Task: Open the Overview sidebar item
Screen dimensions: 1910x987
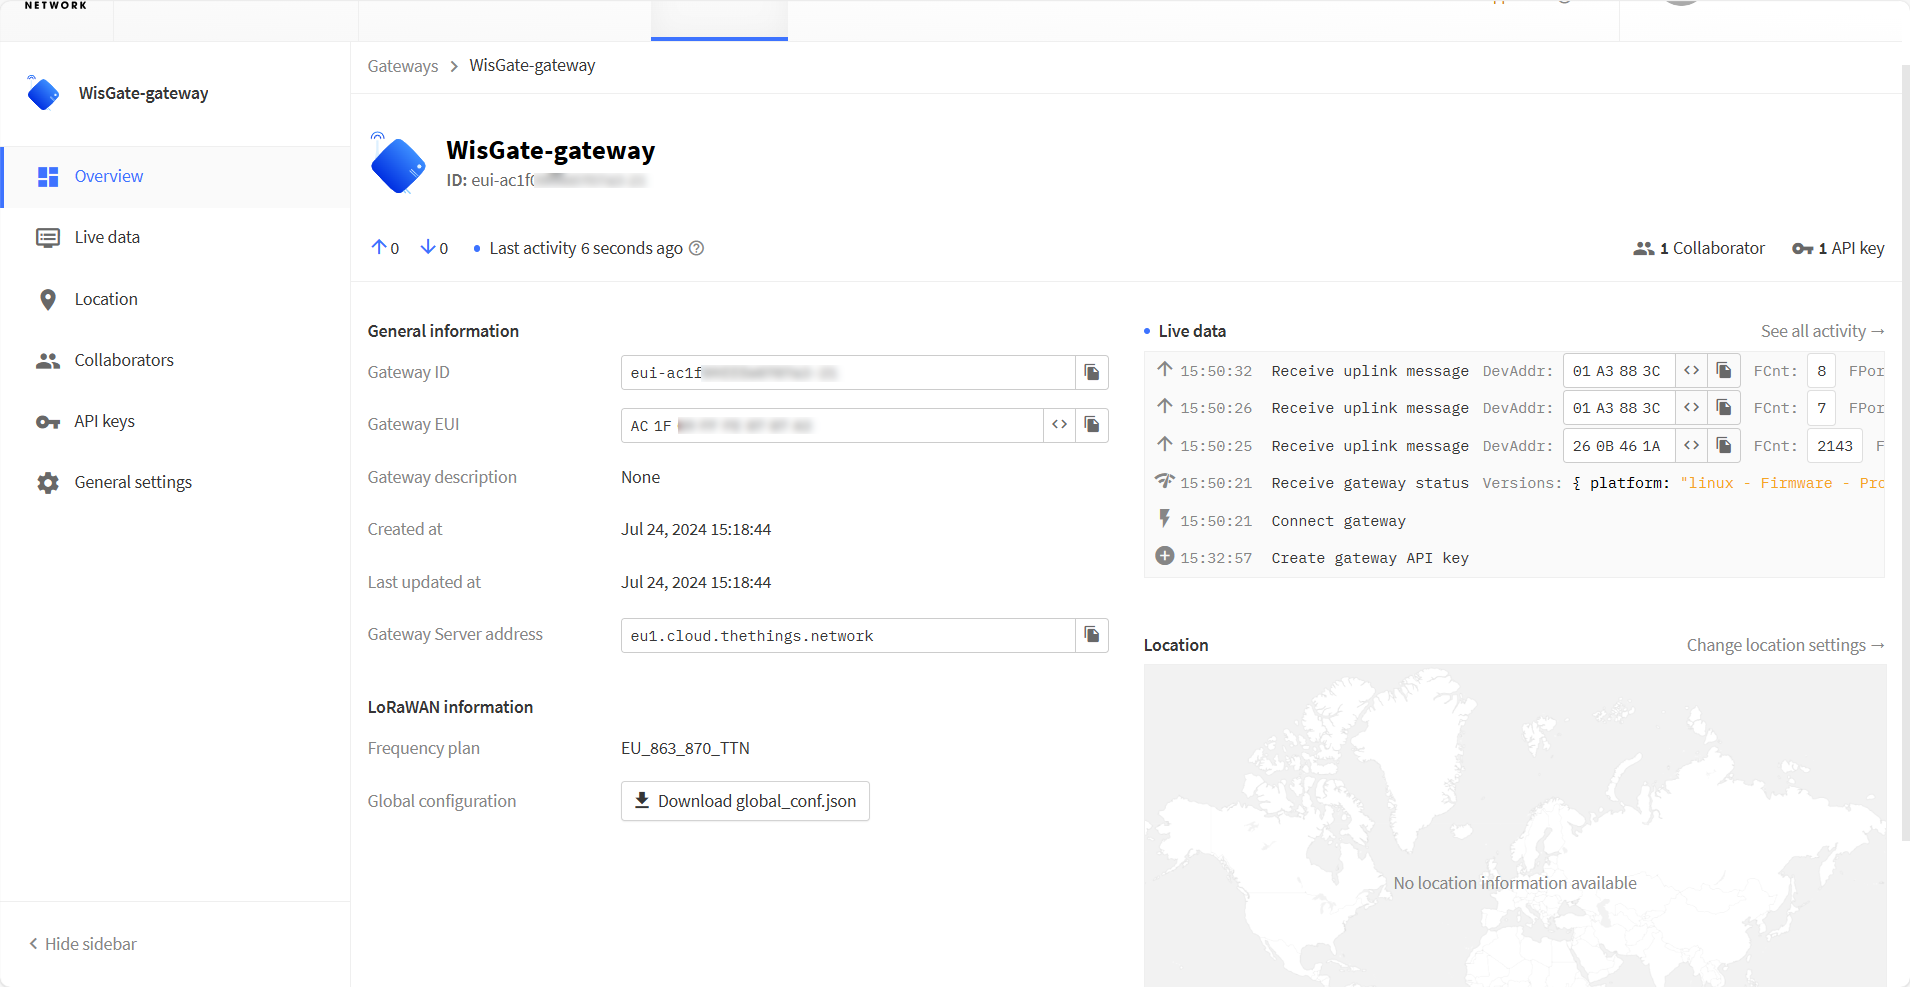Action: 176,177
